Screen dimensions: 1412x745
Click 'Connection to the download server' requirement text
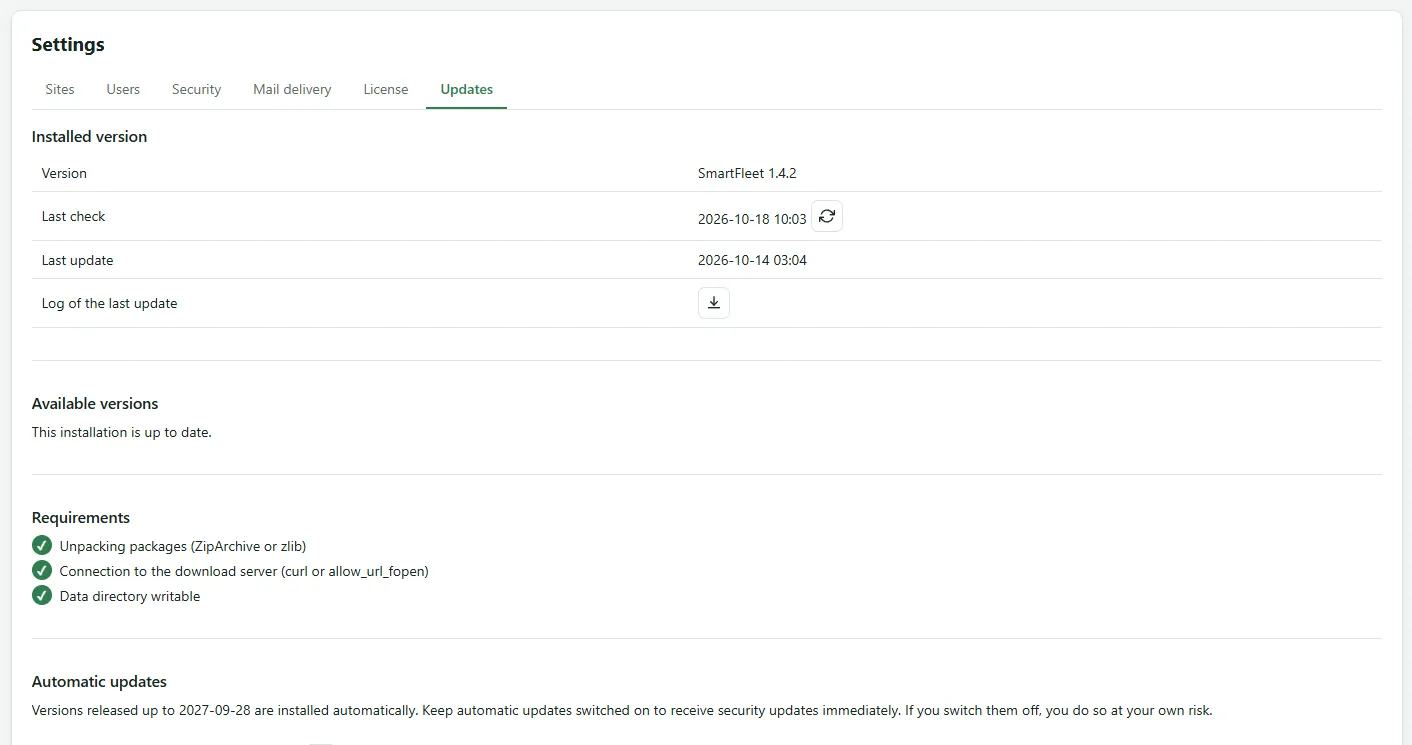coord(244,571)
